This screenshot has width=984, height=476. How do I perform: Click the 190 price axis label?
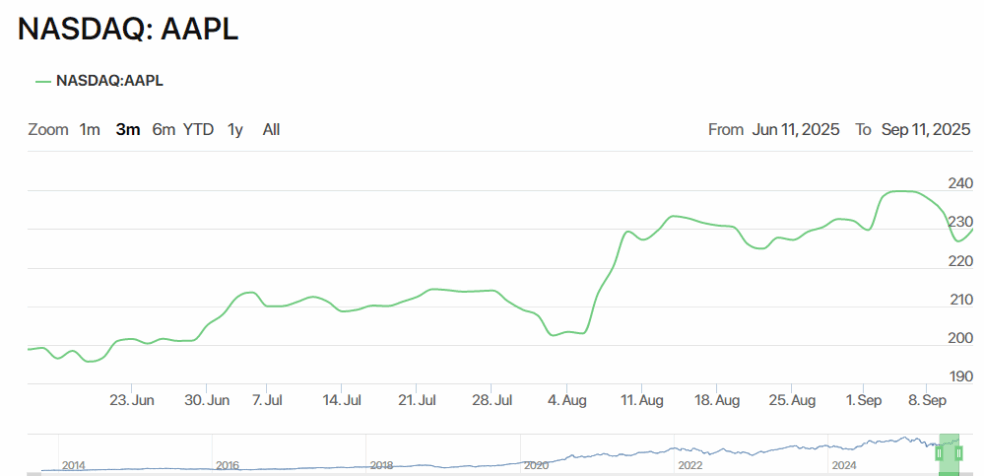961,376
